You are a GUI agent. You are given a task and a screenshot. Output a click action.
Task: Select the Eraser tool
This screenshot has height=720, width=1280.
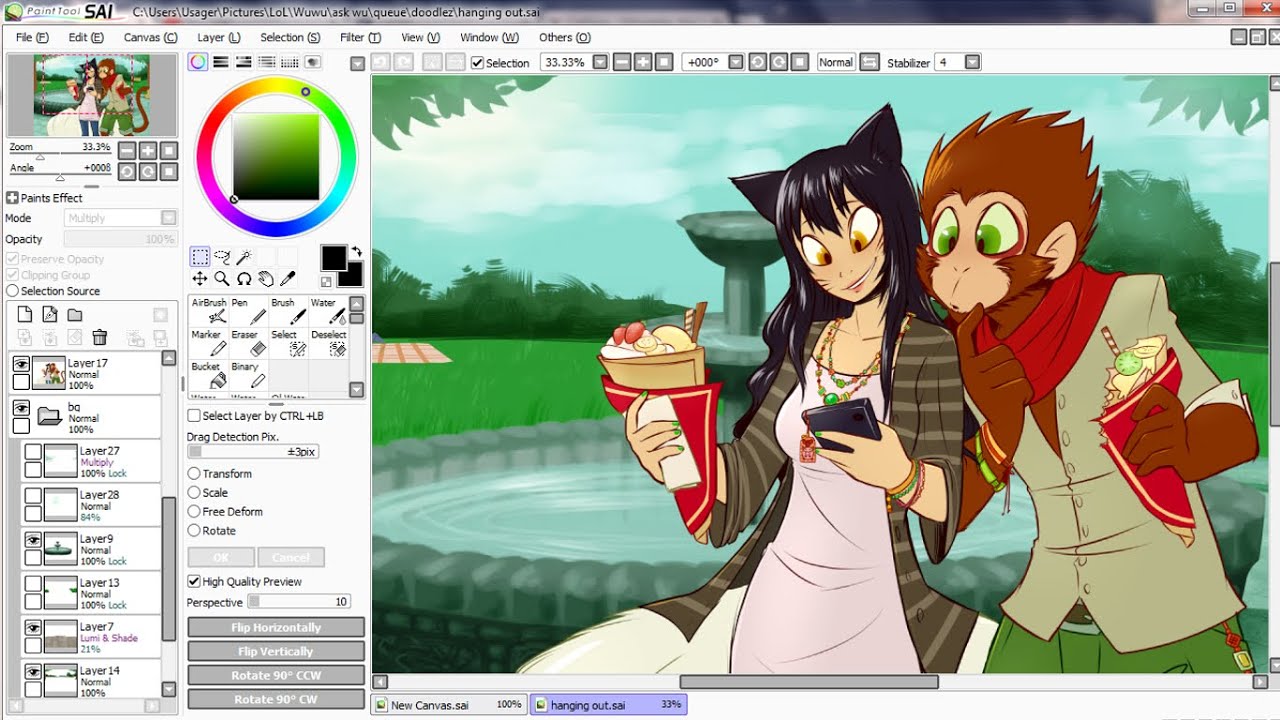[x=248, y=342]
